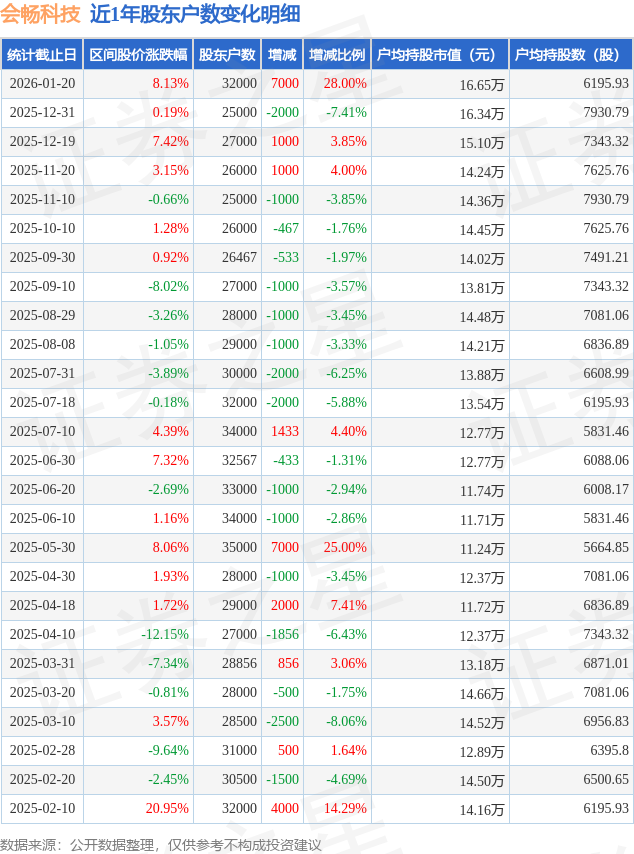Image resolution: width=634 pixels, height=854 pixels.
Task: Click the 16.65万 market value cell
Action: coord(481,85)
